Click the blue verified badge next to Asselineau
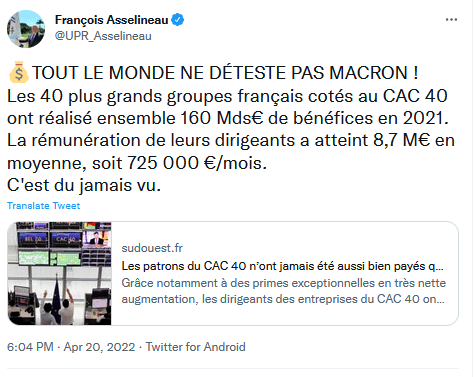The height and width of the screenshot is (377, 475). (x=177, y=20)
